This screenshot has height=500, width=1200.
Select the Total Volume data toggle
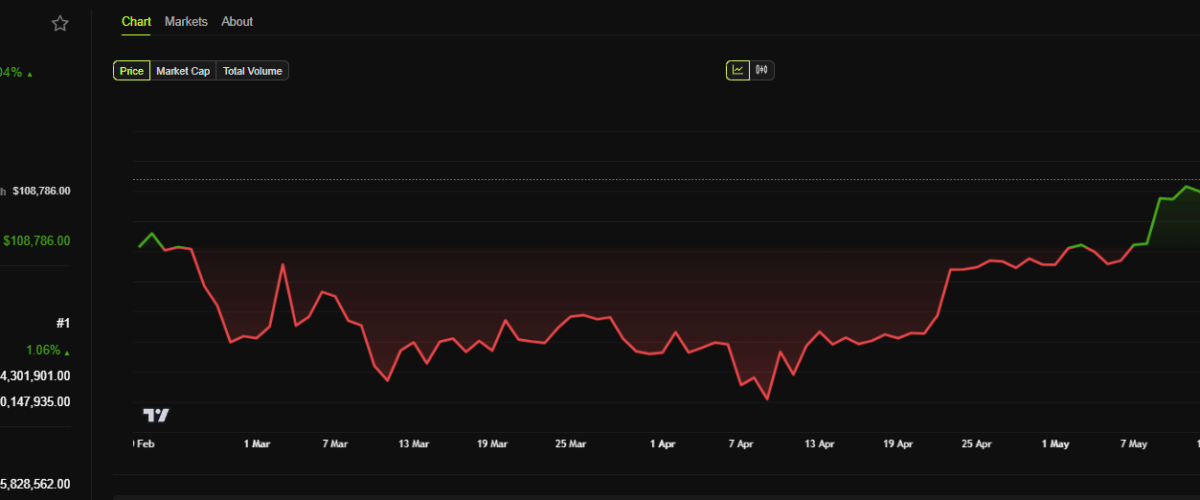(253, 71)
